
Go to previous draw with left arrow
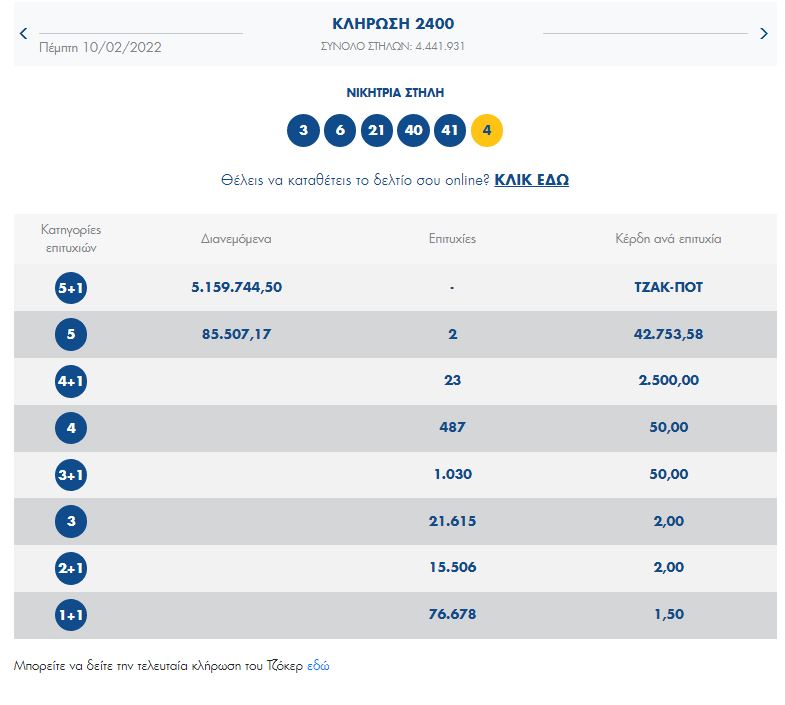(24, 34)
